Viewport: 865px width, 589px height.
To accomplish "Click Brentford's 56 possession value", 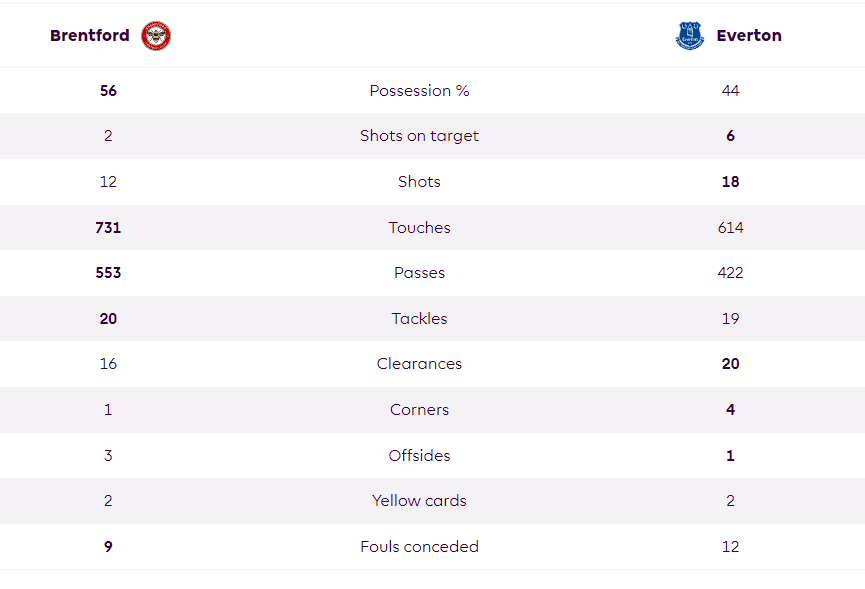I will (108, 90).
